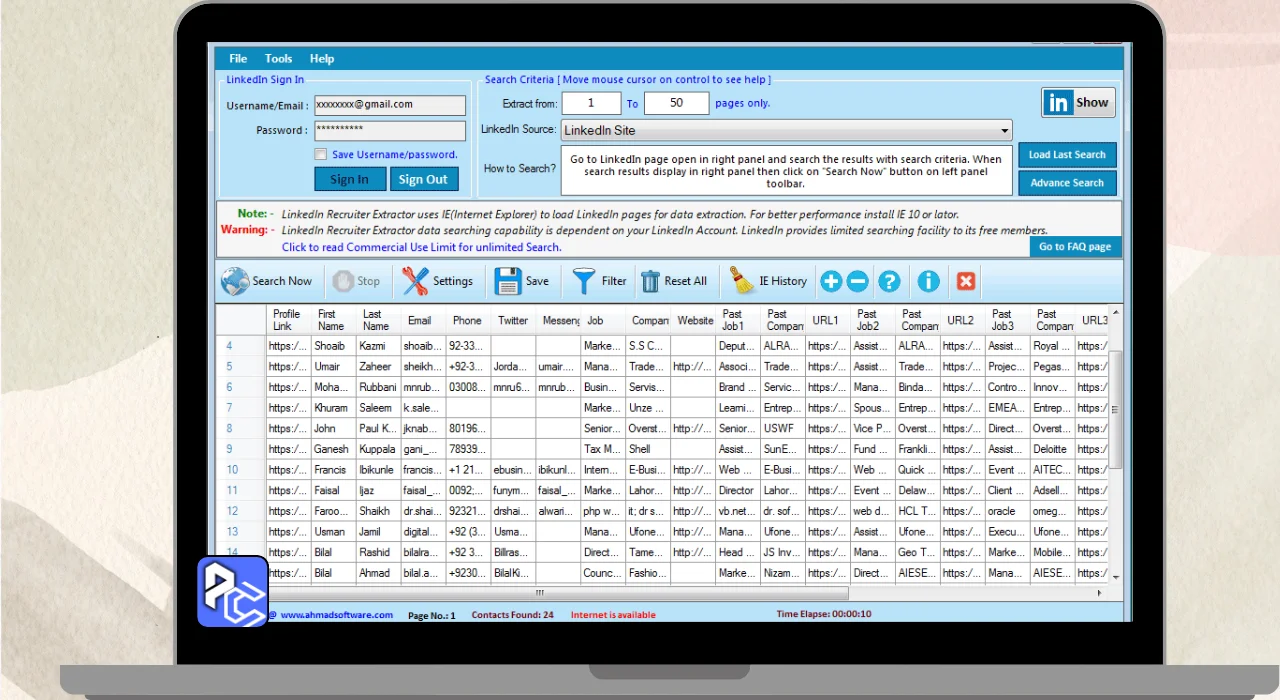Open Settings with the wrench icon
The image size is (1280, 700).
point(415,282)
